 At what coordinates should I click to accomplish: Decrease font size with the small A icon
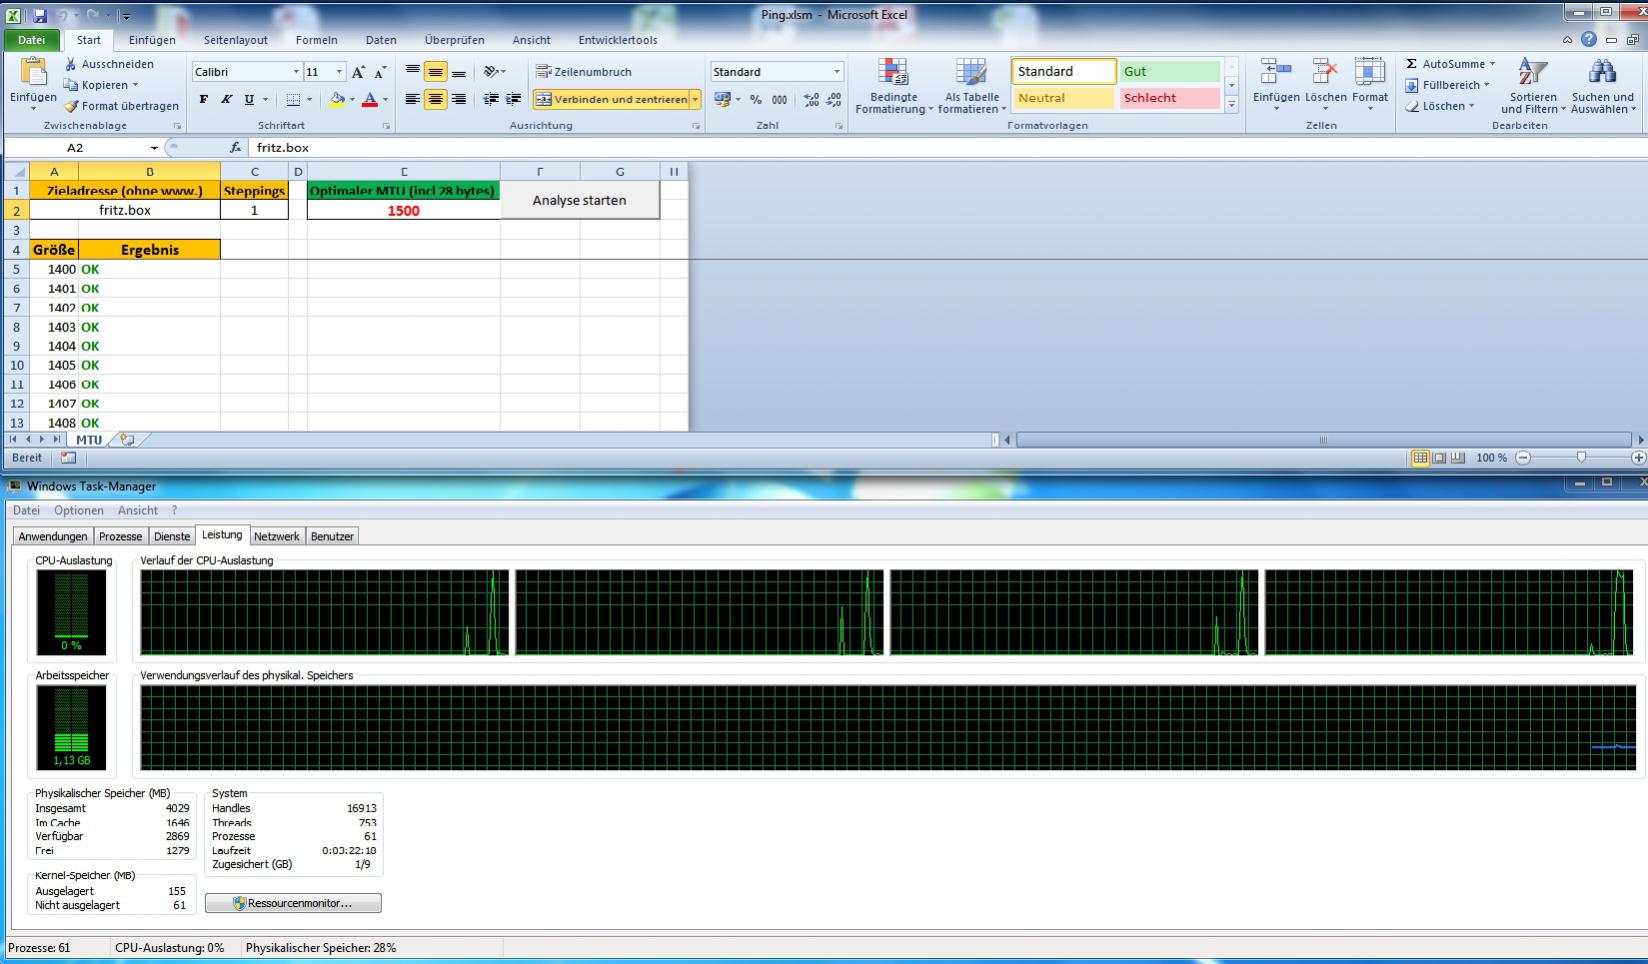click(380, 72)
